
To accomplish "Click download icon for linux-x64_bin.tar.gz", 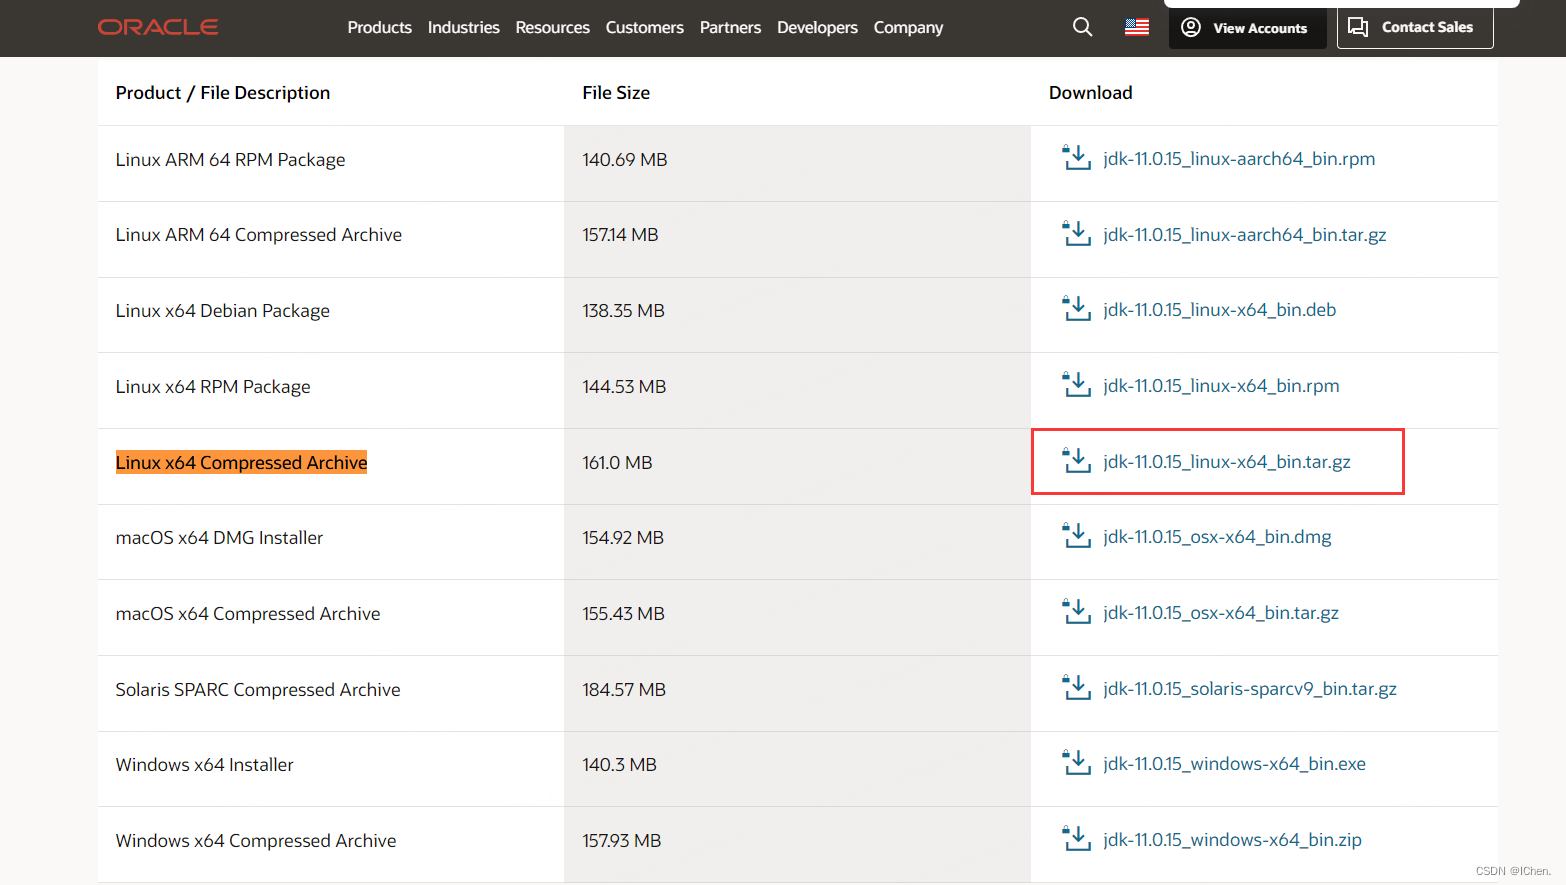I will tap(1077, 461).
